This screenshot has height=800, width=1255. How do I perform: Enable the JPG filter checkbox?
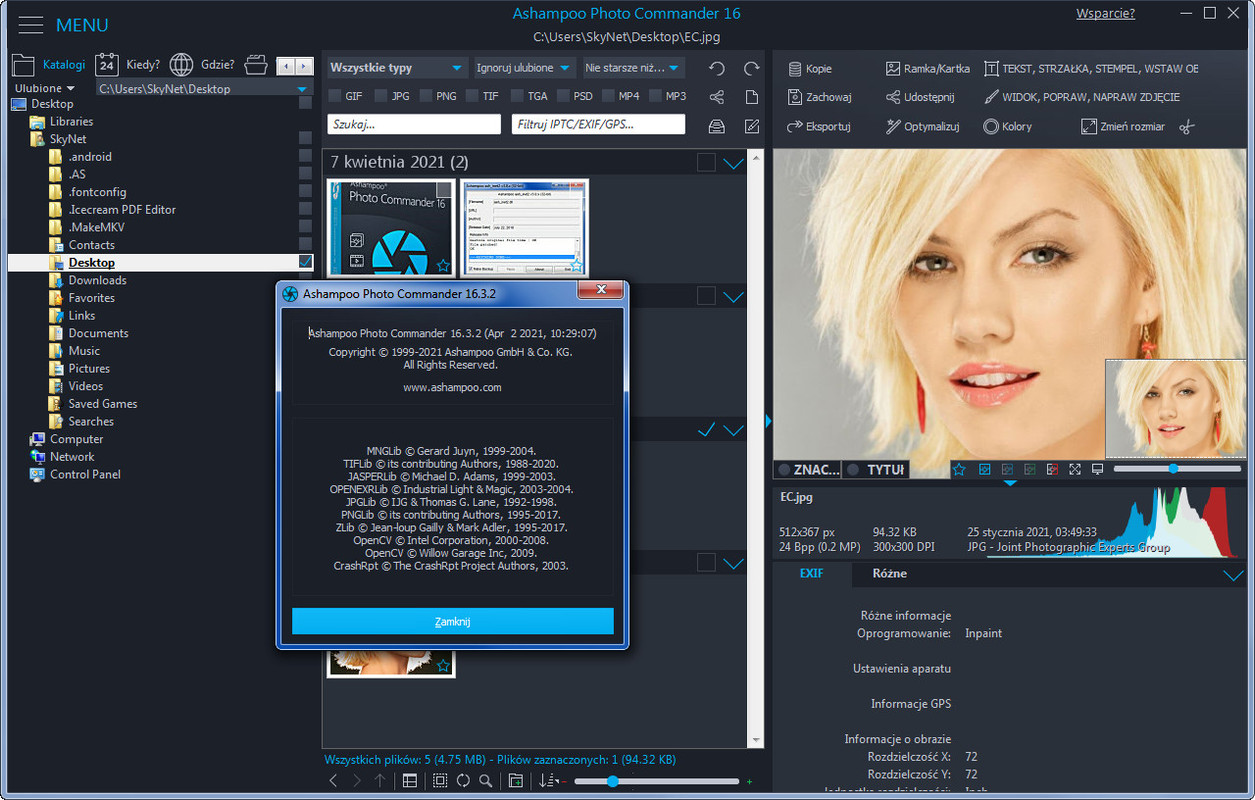click(x=381, y=96)
